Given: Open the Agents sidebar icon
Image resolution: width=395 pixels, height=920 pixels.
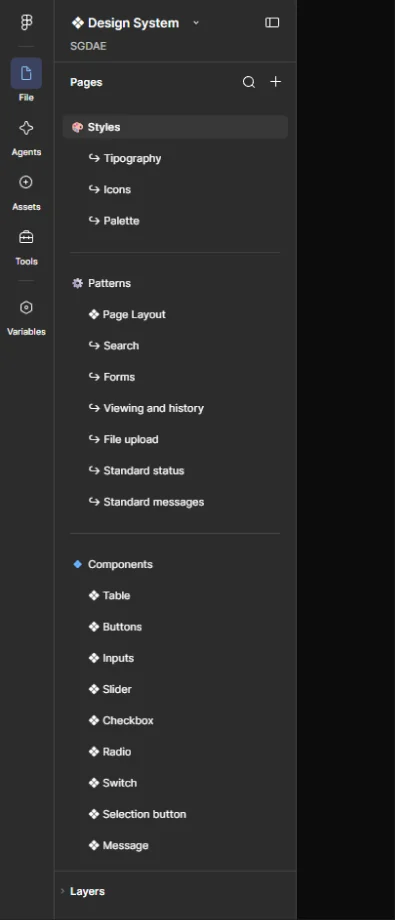Looking at the screenshot, I should click(26, 128).
